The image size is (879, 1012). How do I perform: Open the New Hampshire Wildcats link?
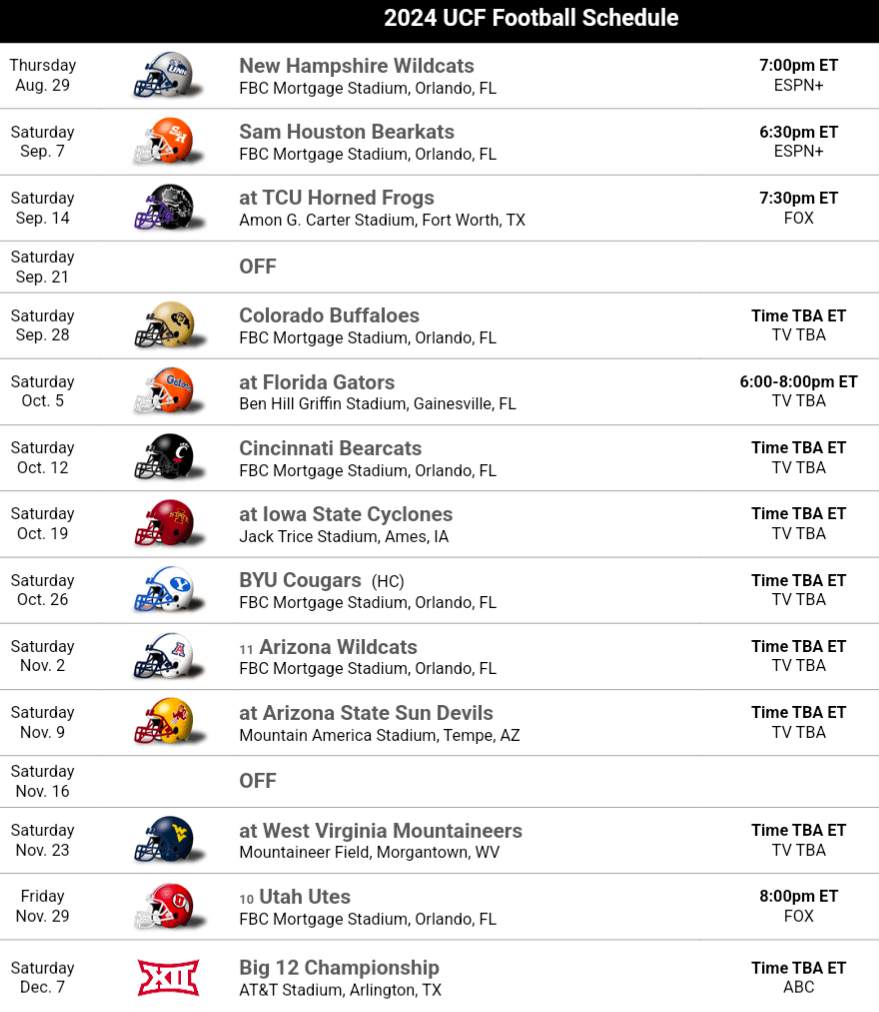pyautogui.click(x=356, y=66)
